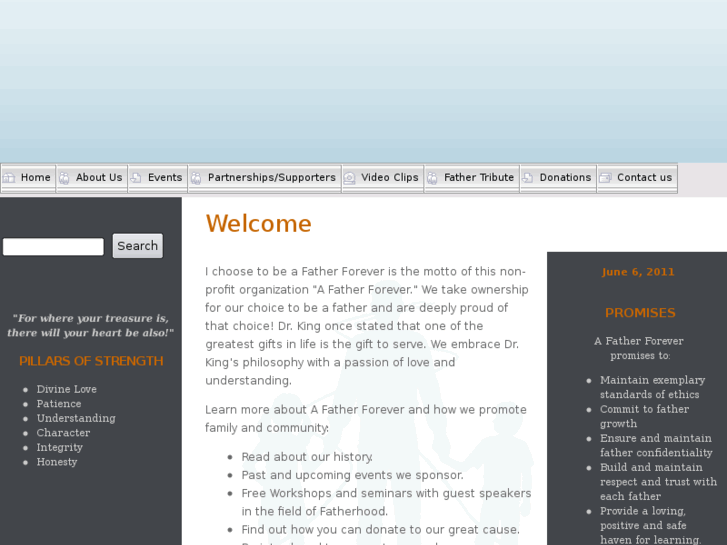Go to the About Us page

(x=92, y=178)
